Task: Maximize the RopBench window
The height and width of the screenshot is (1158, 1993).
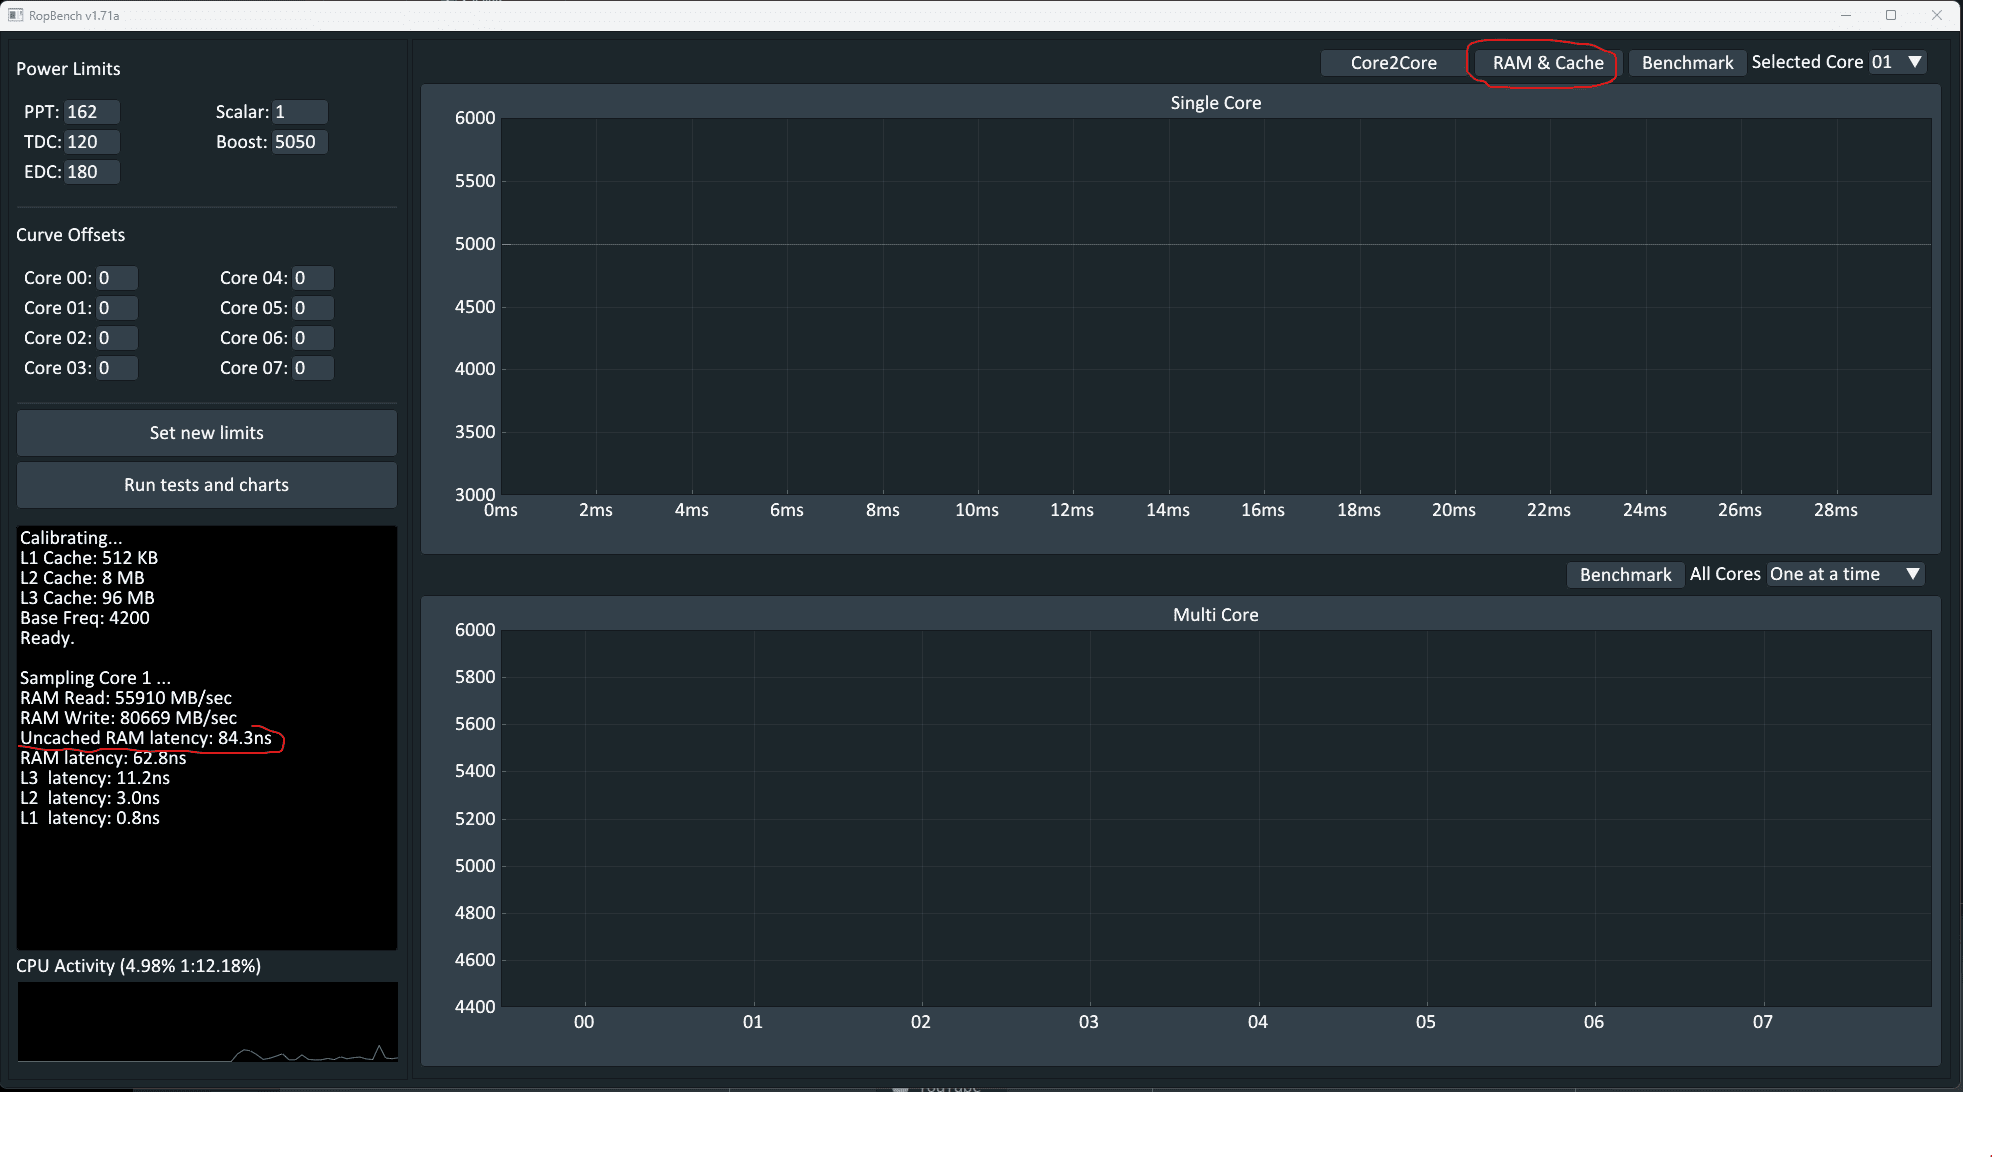Action: pos(1891,15)
